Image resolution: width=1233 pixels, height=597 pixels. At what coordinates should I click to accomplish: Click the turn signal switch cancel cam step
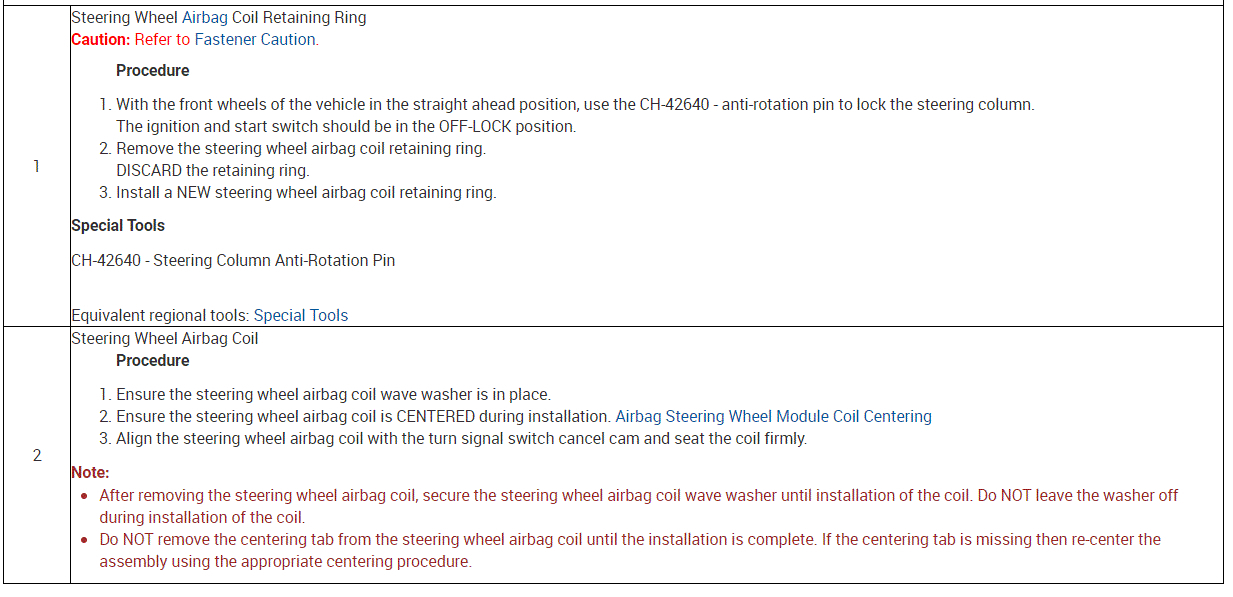tap(460, 438)
